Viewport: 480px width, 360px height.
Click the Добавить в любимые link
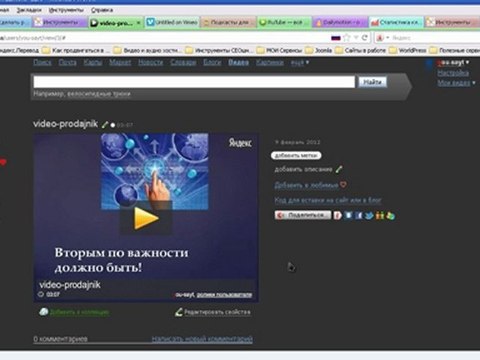(x=306, y=185)
